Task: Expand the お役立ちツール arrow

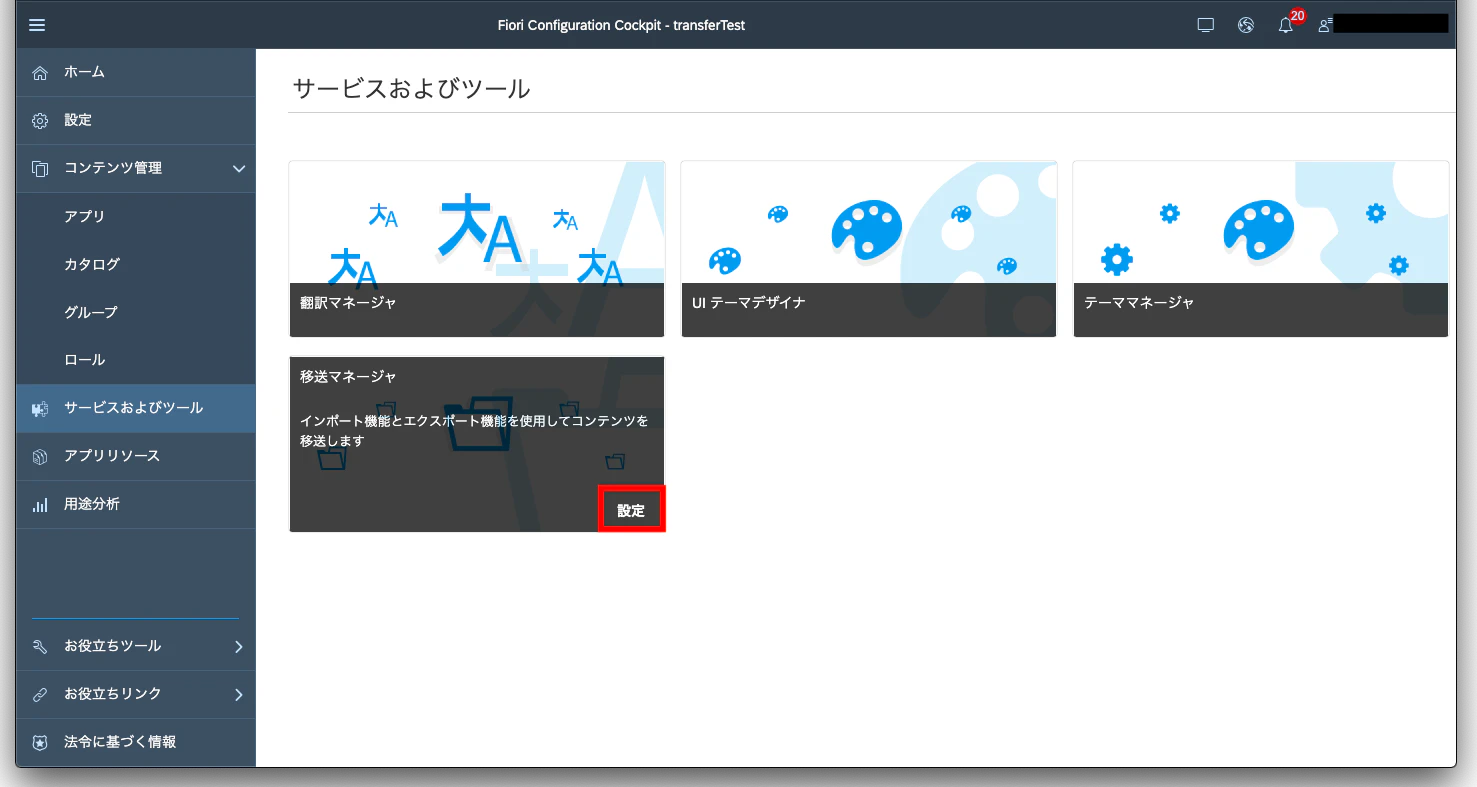Action: [238, 647]
